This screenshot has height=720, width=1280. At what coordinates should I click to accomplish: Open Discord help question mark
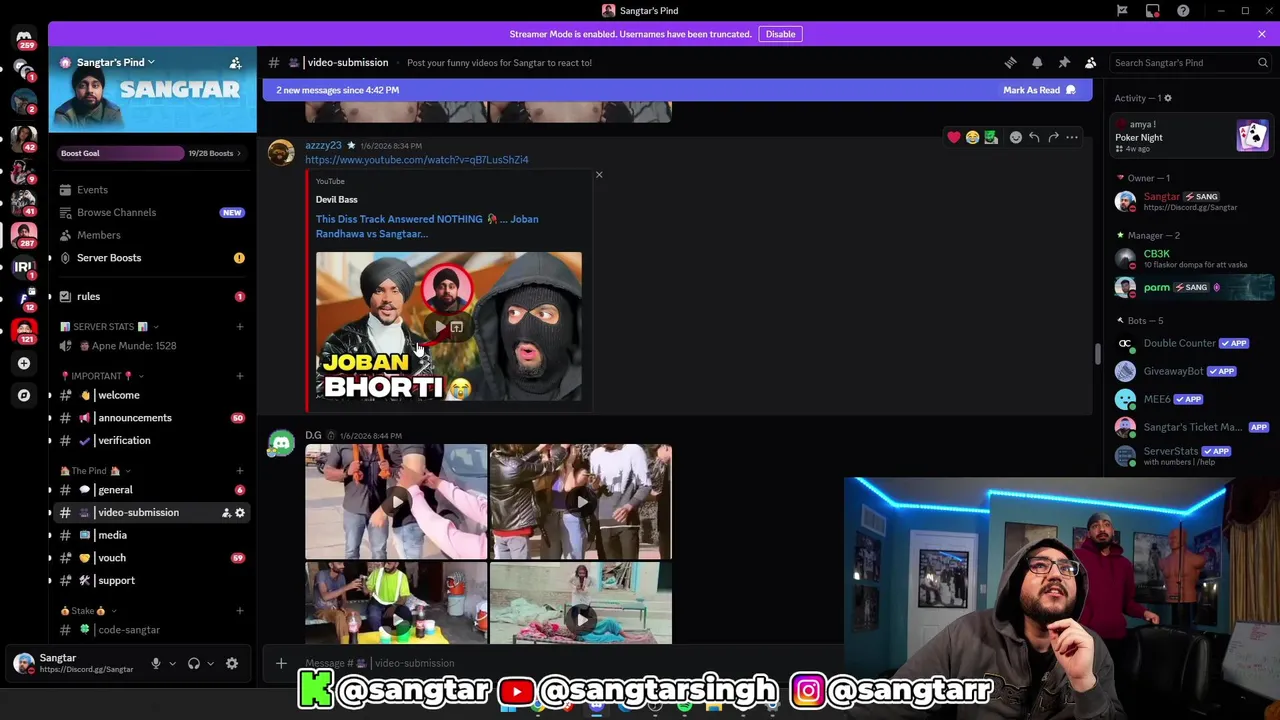(1183, 11)
